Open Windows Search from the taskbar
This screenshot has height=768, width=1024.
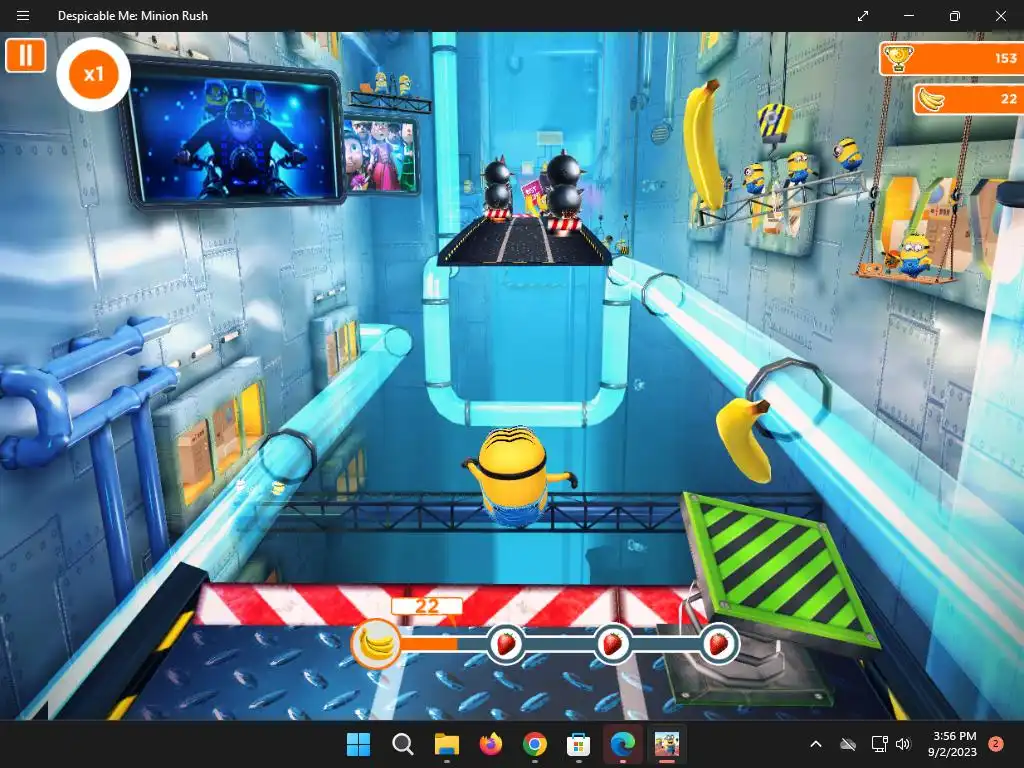[x=402, y=744]
